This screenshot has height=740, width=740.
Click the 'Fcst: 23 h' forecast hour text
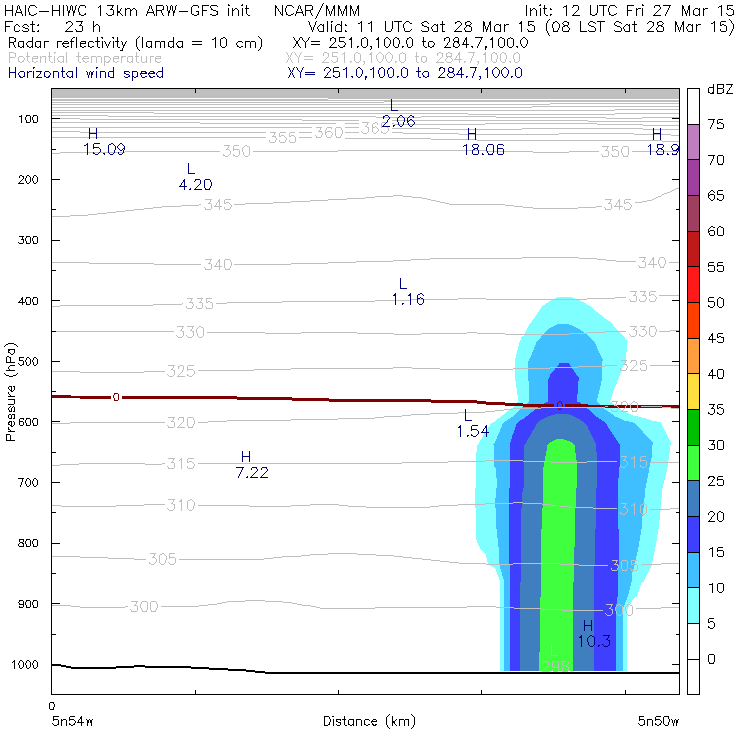click(x=52, y=27)
